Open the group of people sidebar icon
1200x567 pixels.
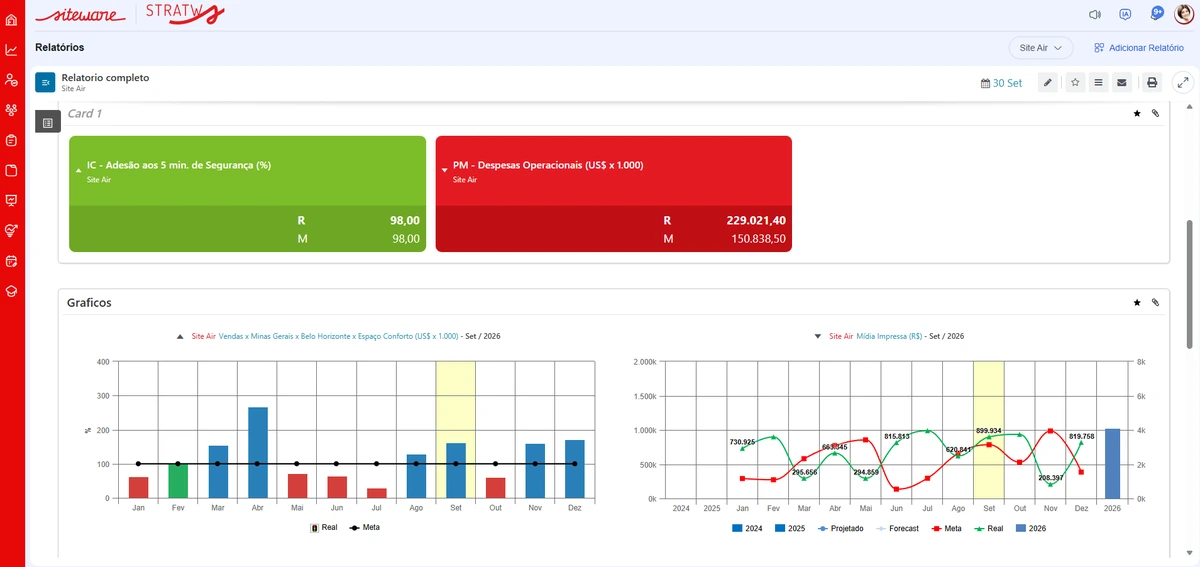click(x=12, y=110)
